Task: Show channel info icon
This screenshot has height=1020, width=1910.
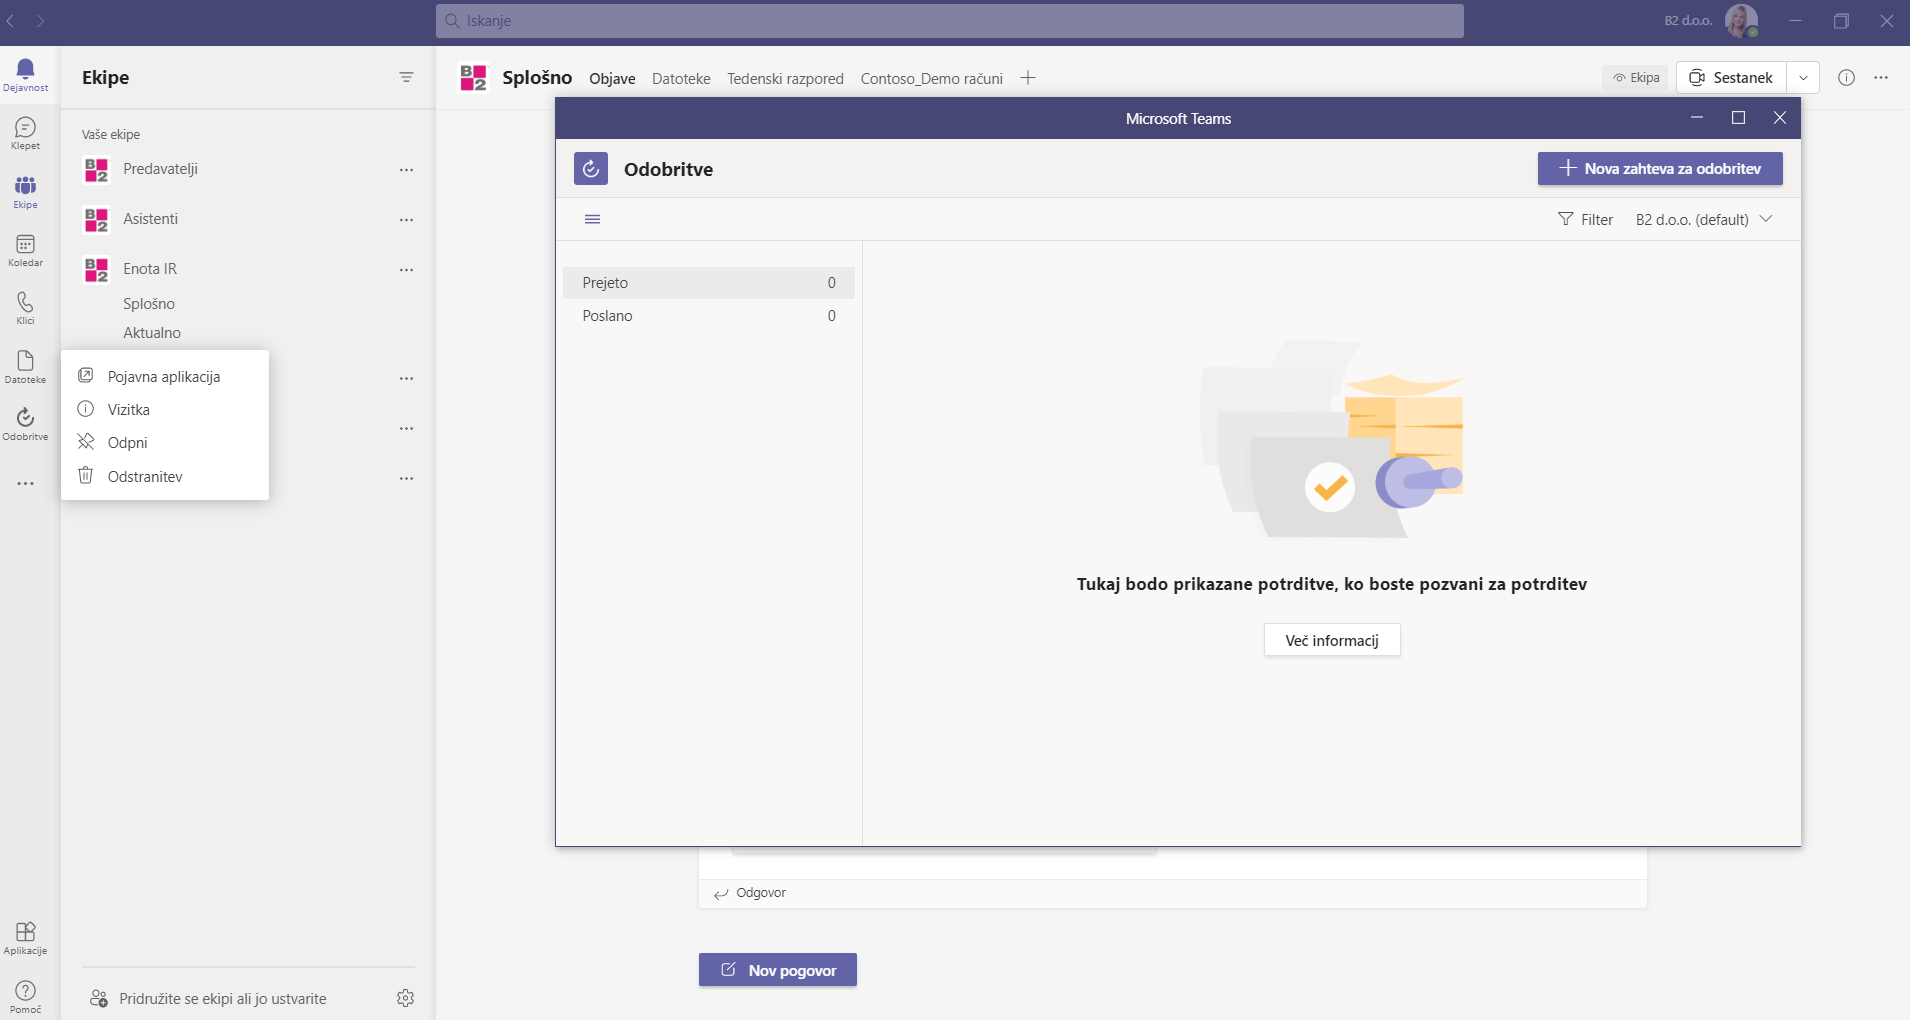Action: pos(1846,77)
